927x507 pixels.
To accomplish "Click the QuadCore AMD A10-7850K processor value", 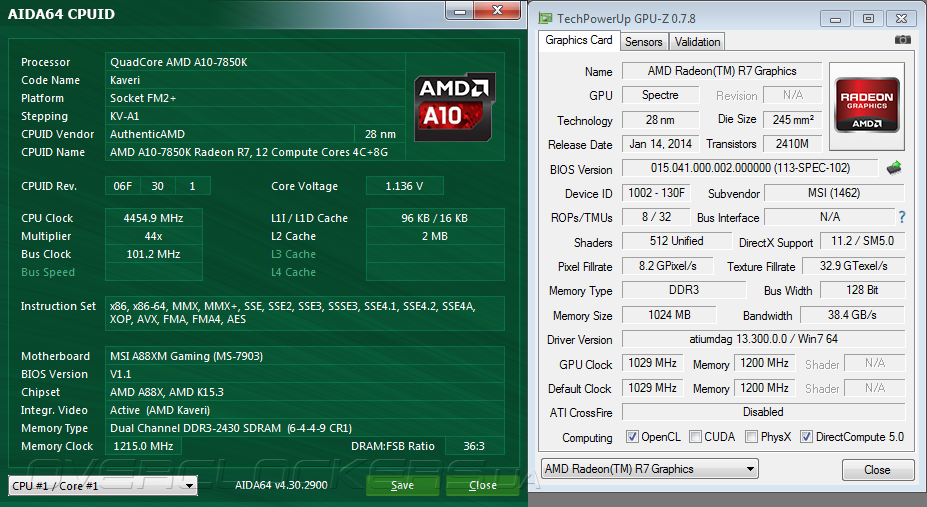I will [x=255, y=62].
